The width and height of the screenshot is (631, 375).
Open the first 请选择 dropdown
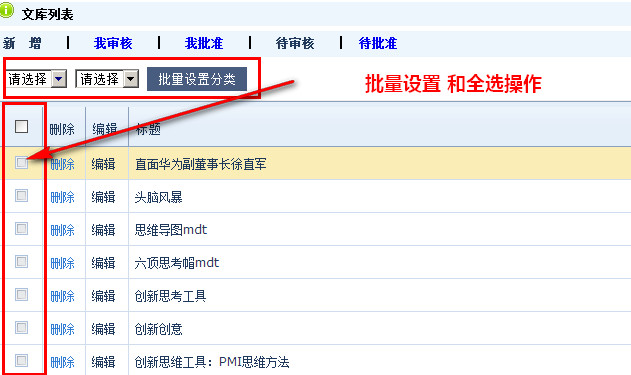pyautogui.click(x=36, y=79)
